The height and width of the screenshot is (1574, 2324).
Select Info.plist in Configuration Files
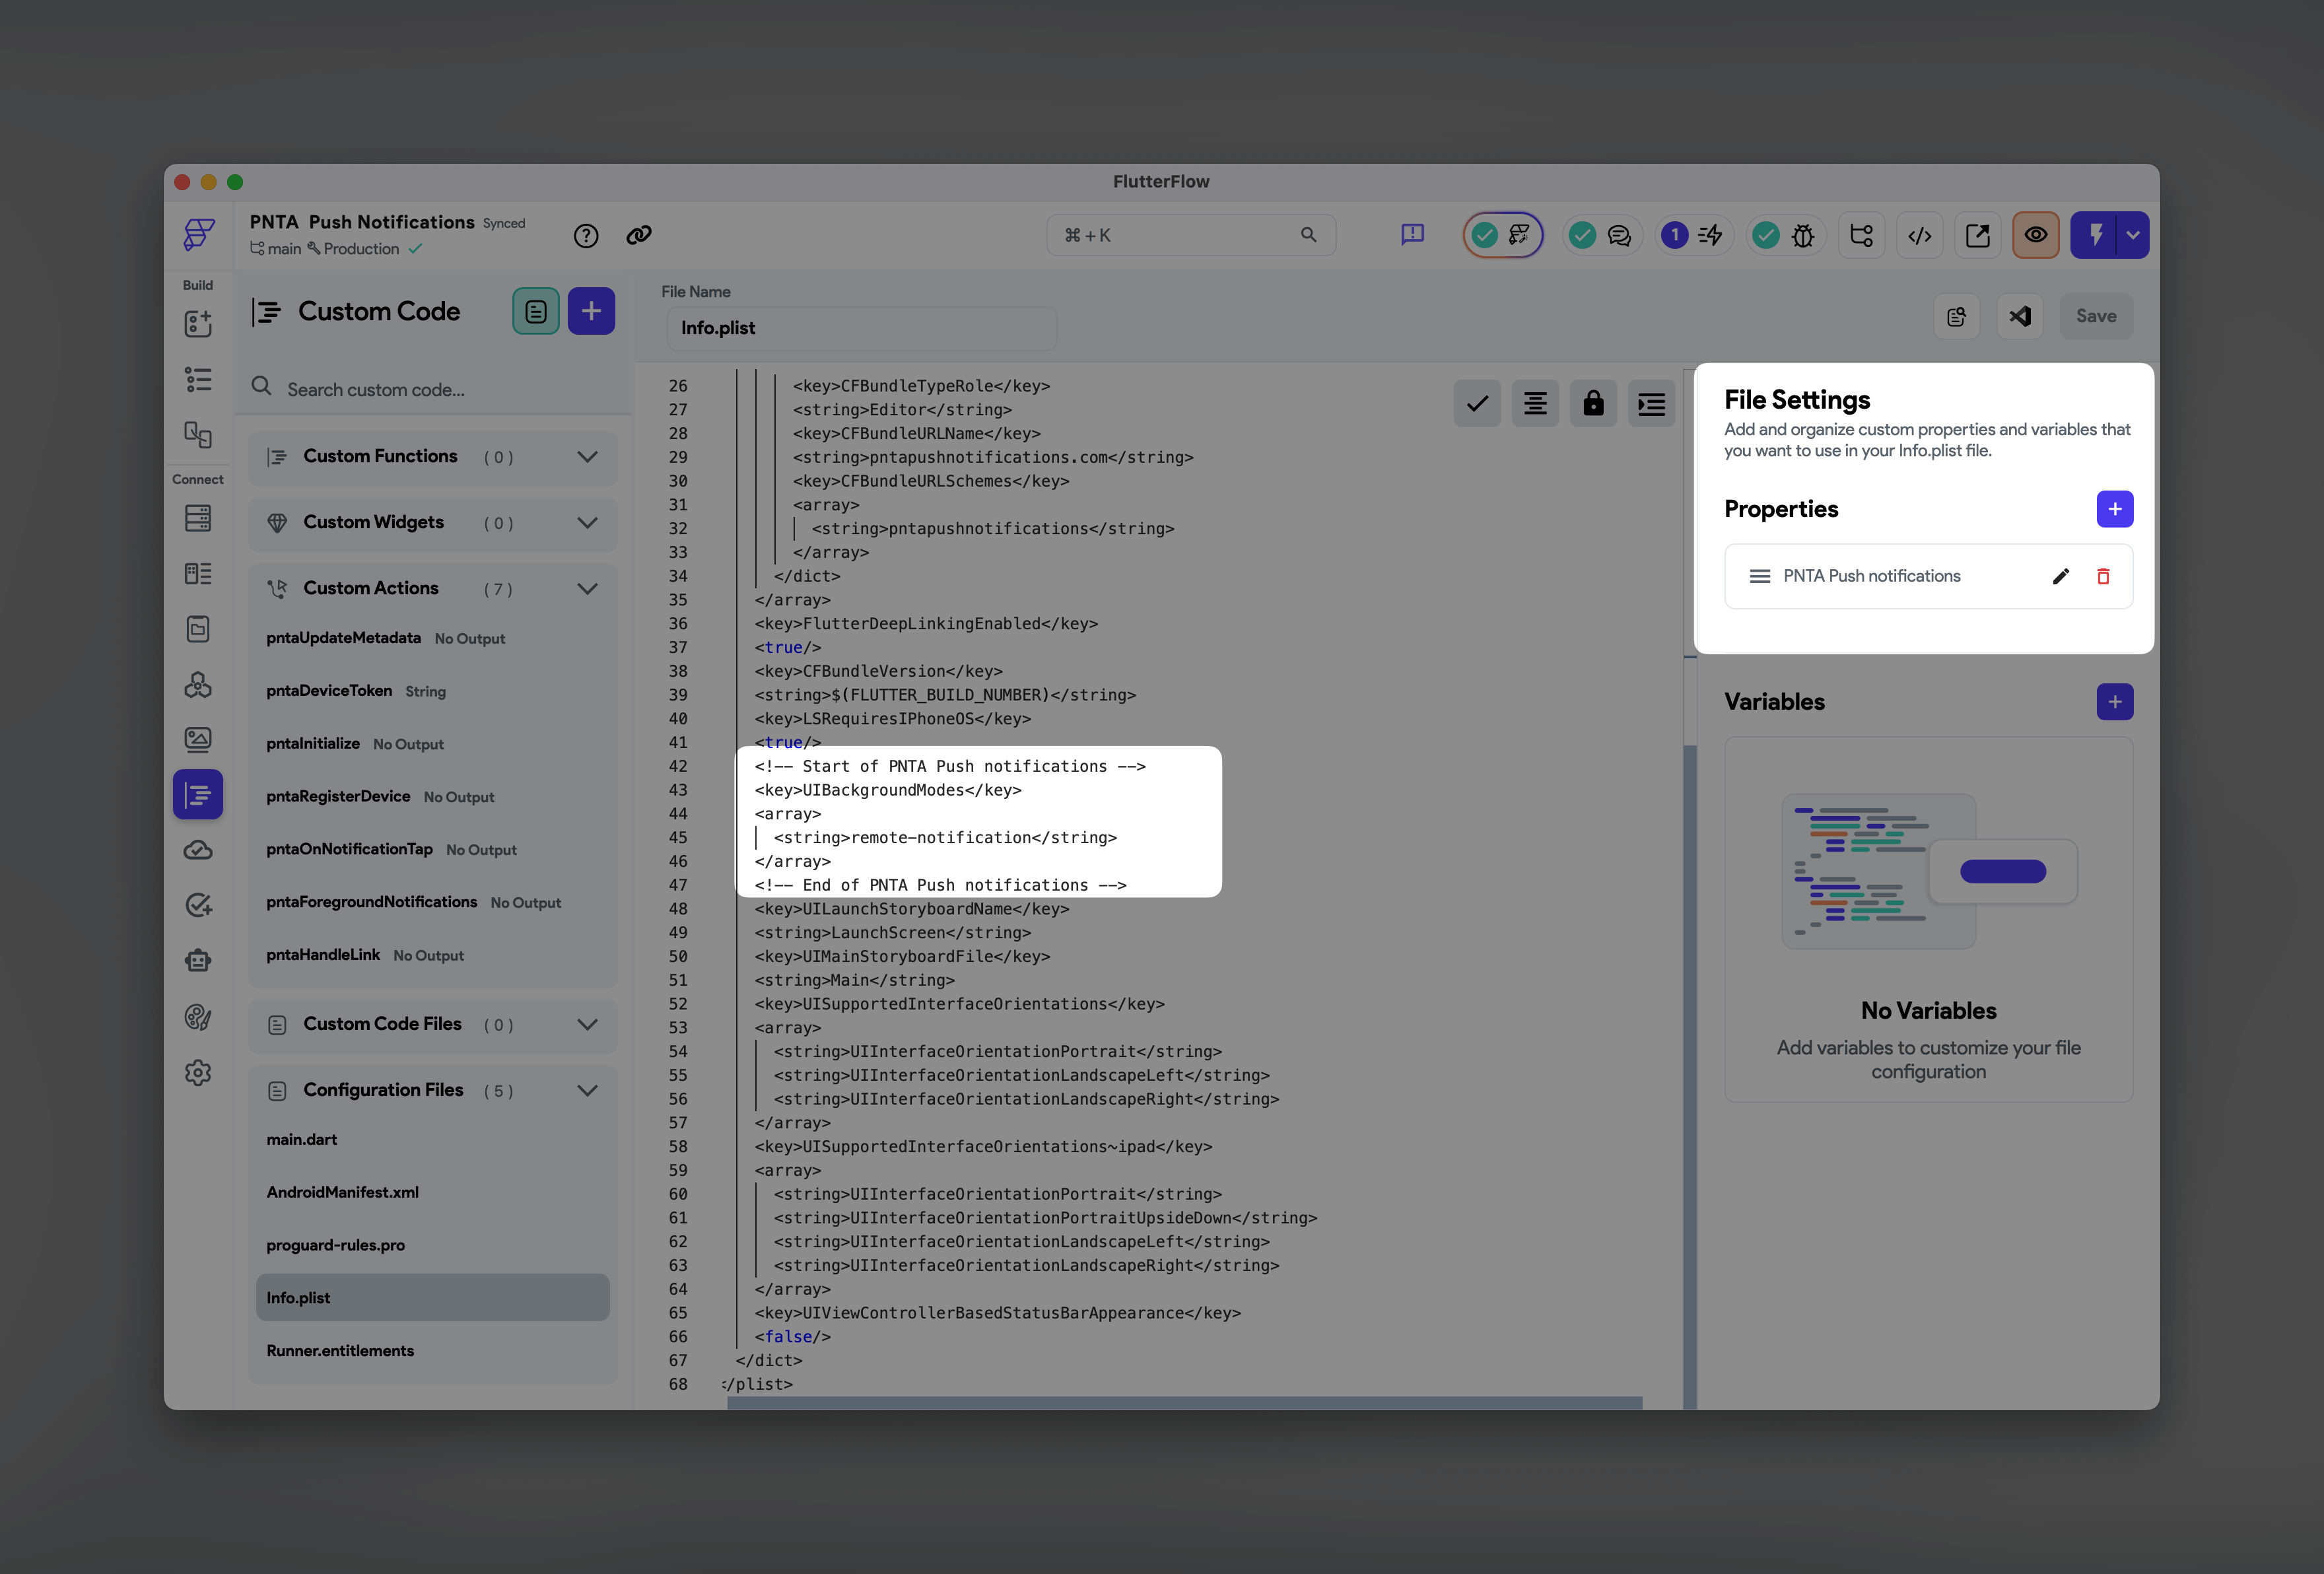pyautogui.click(x=433, y=1298)
